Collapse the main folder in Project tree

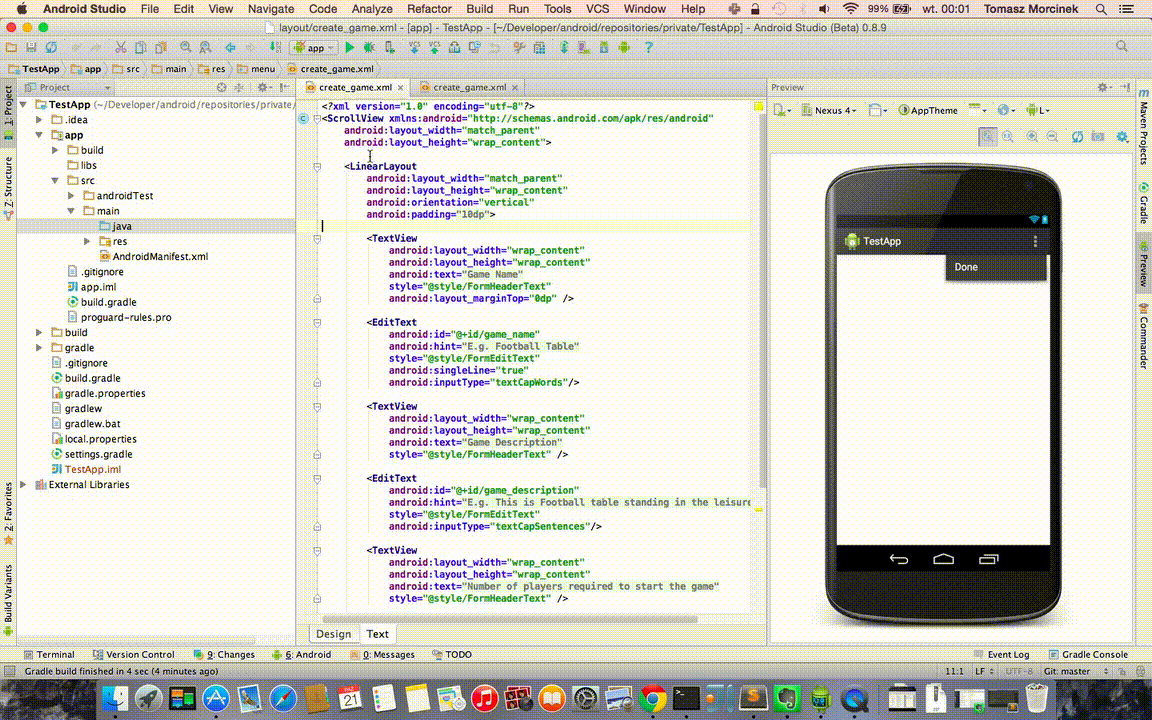[69, 211]
